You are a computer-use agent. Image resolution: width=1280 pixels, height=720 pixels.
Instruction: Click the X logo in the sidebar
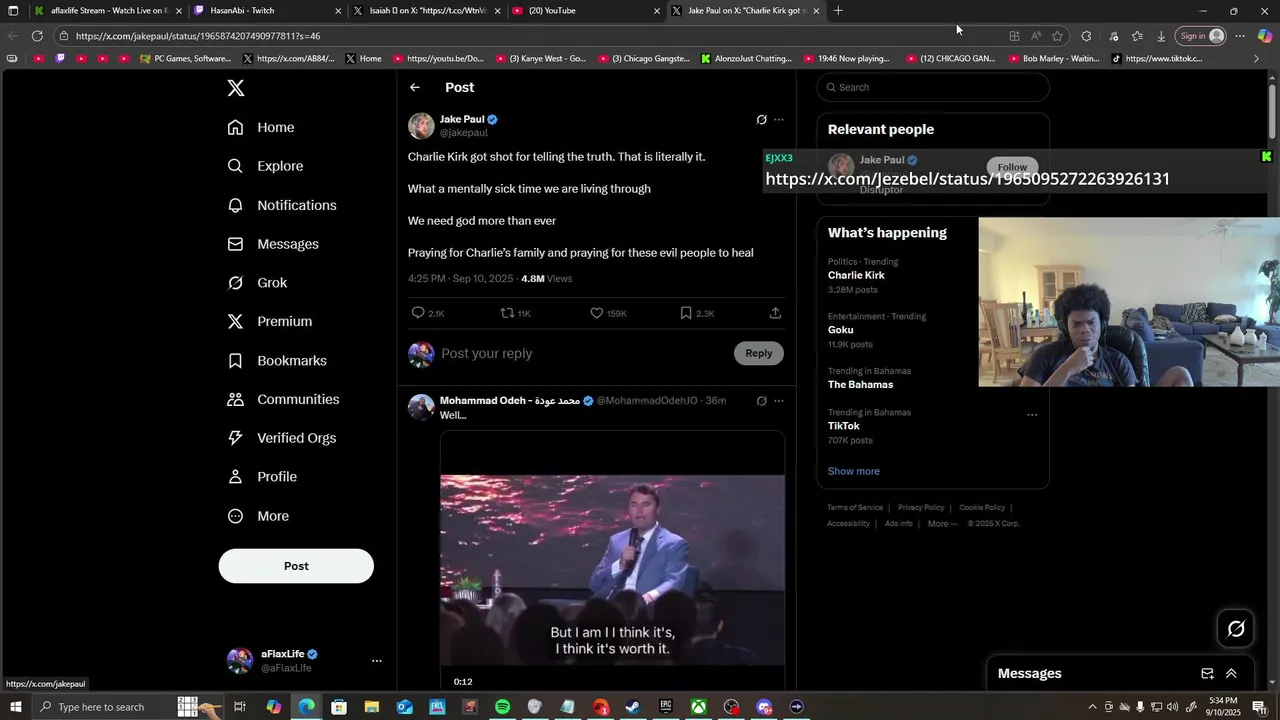(x=236, y=88)
